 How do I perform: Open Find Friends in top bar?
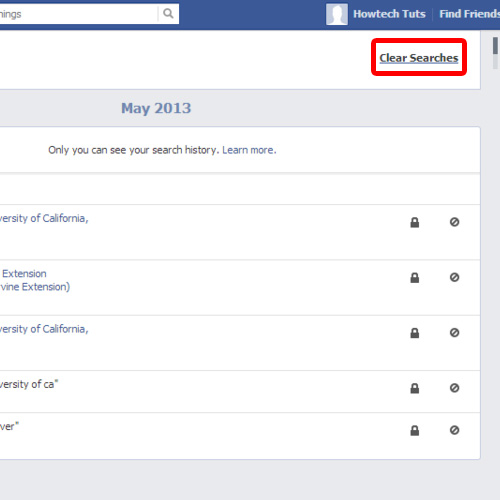pos(469,14)
